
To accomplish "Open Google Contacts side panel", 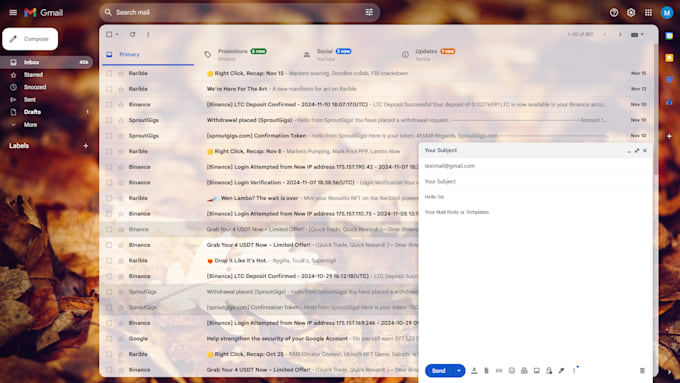I will click(669, 101).
